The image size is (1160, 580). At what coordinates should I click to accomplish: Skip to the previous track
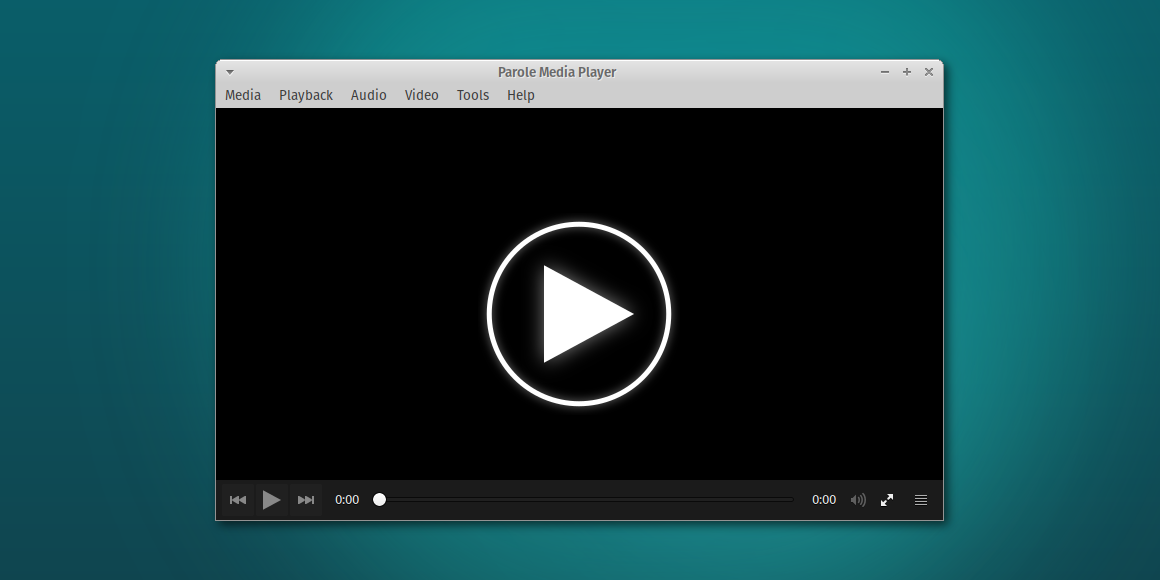coord(238,500)
